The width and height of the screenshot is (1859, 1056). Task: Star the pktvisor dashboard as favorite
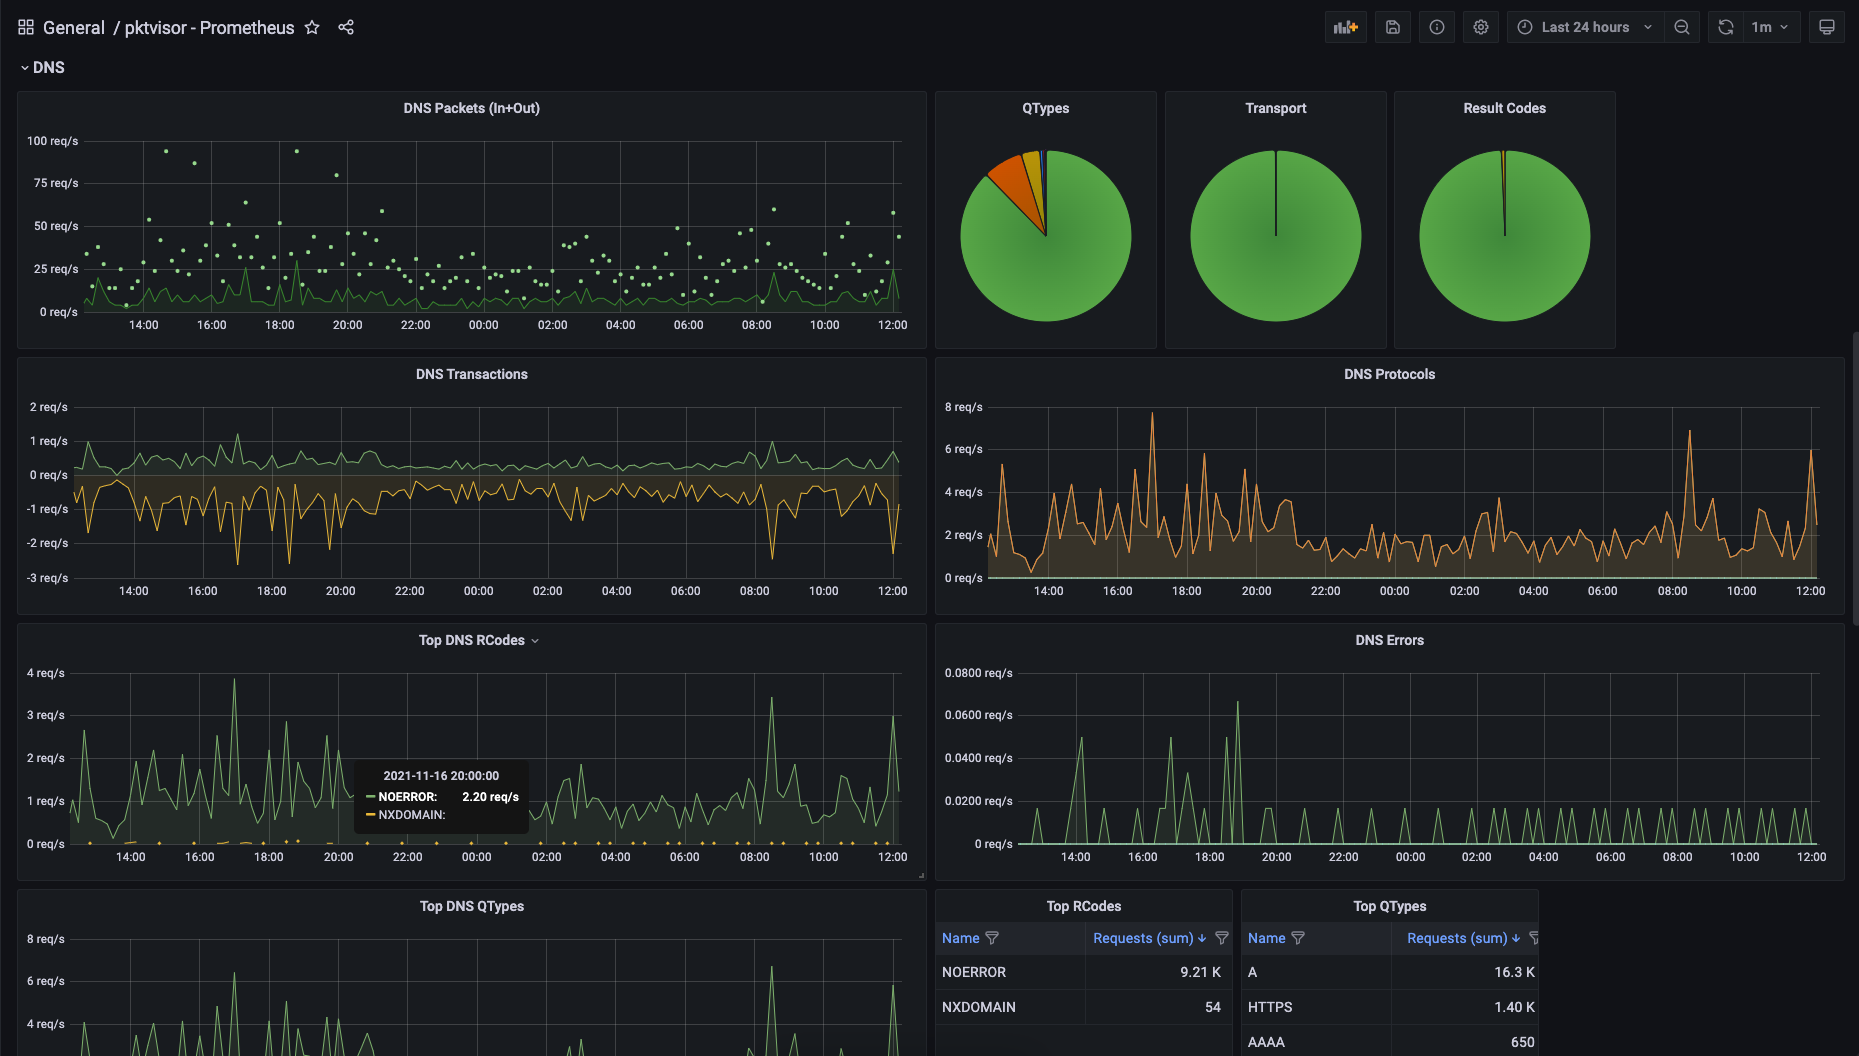click(312, 27)
